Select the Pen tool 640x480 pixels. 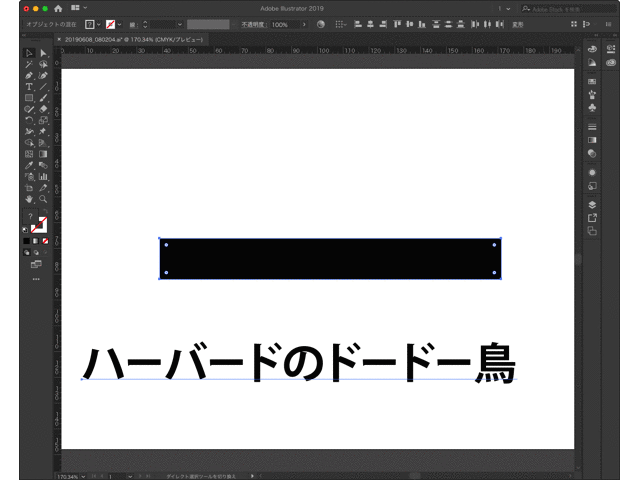click(x=29, y=76)
